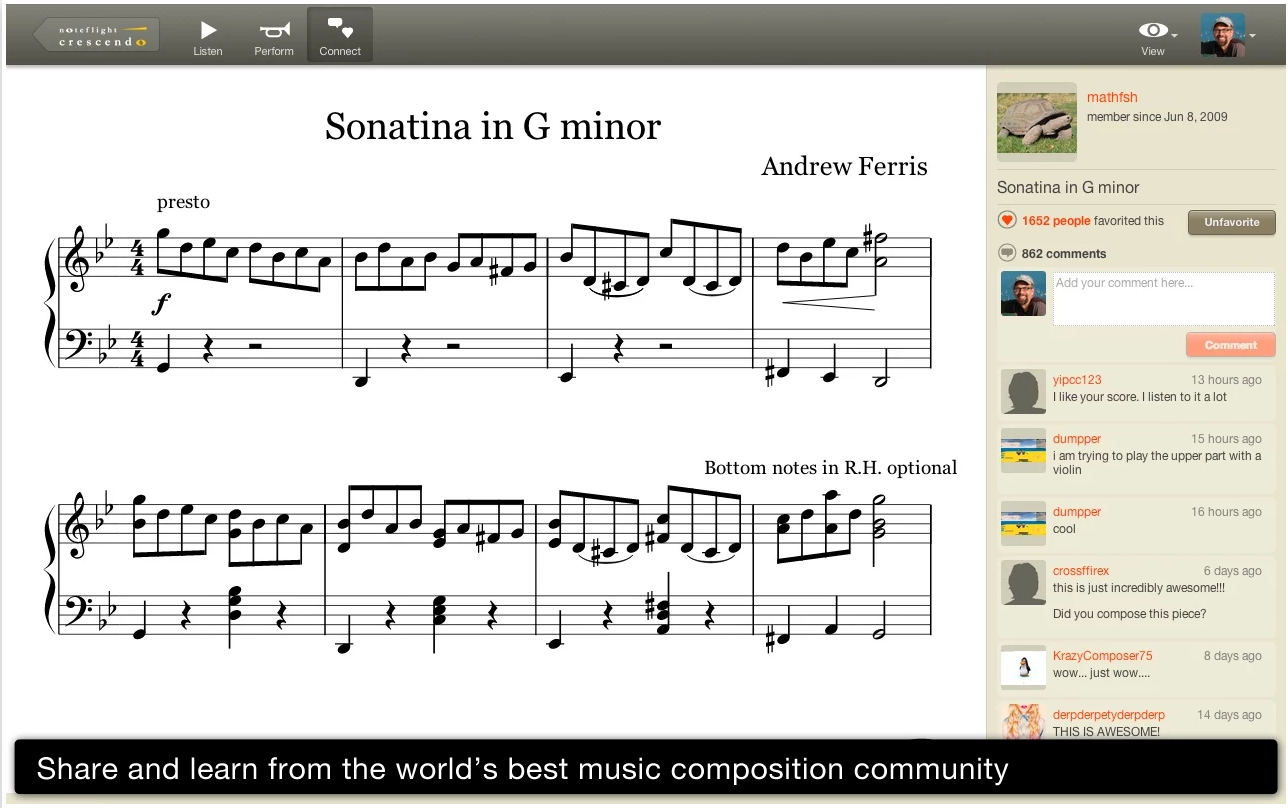Click yipcc123 silhouette avatar
The height and width of the screenshot is (808, 1288).
click(1023, 391)
